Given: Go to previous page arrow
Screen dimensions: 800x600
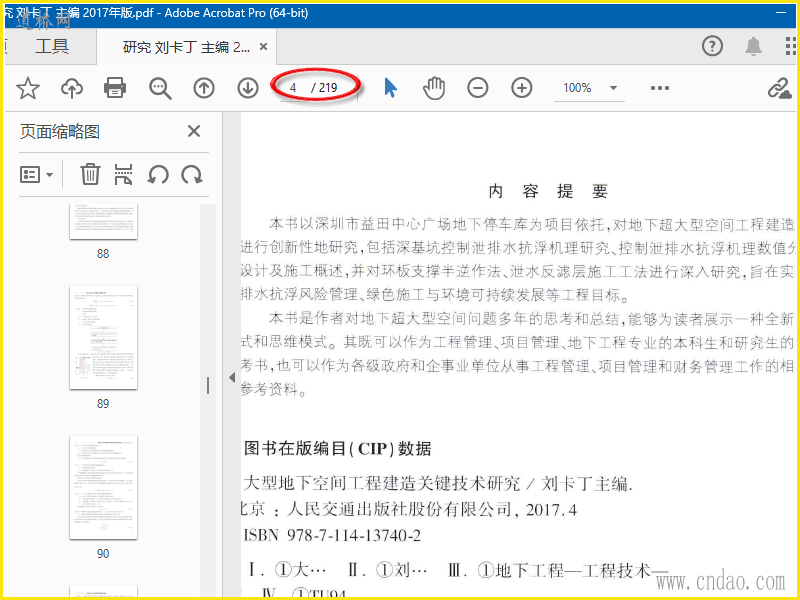Looking at the screenshot, I should tap(204, 88).
